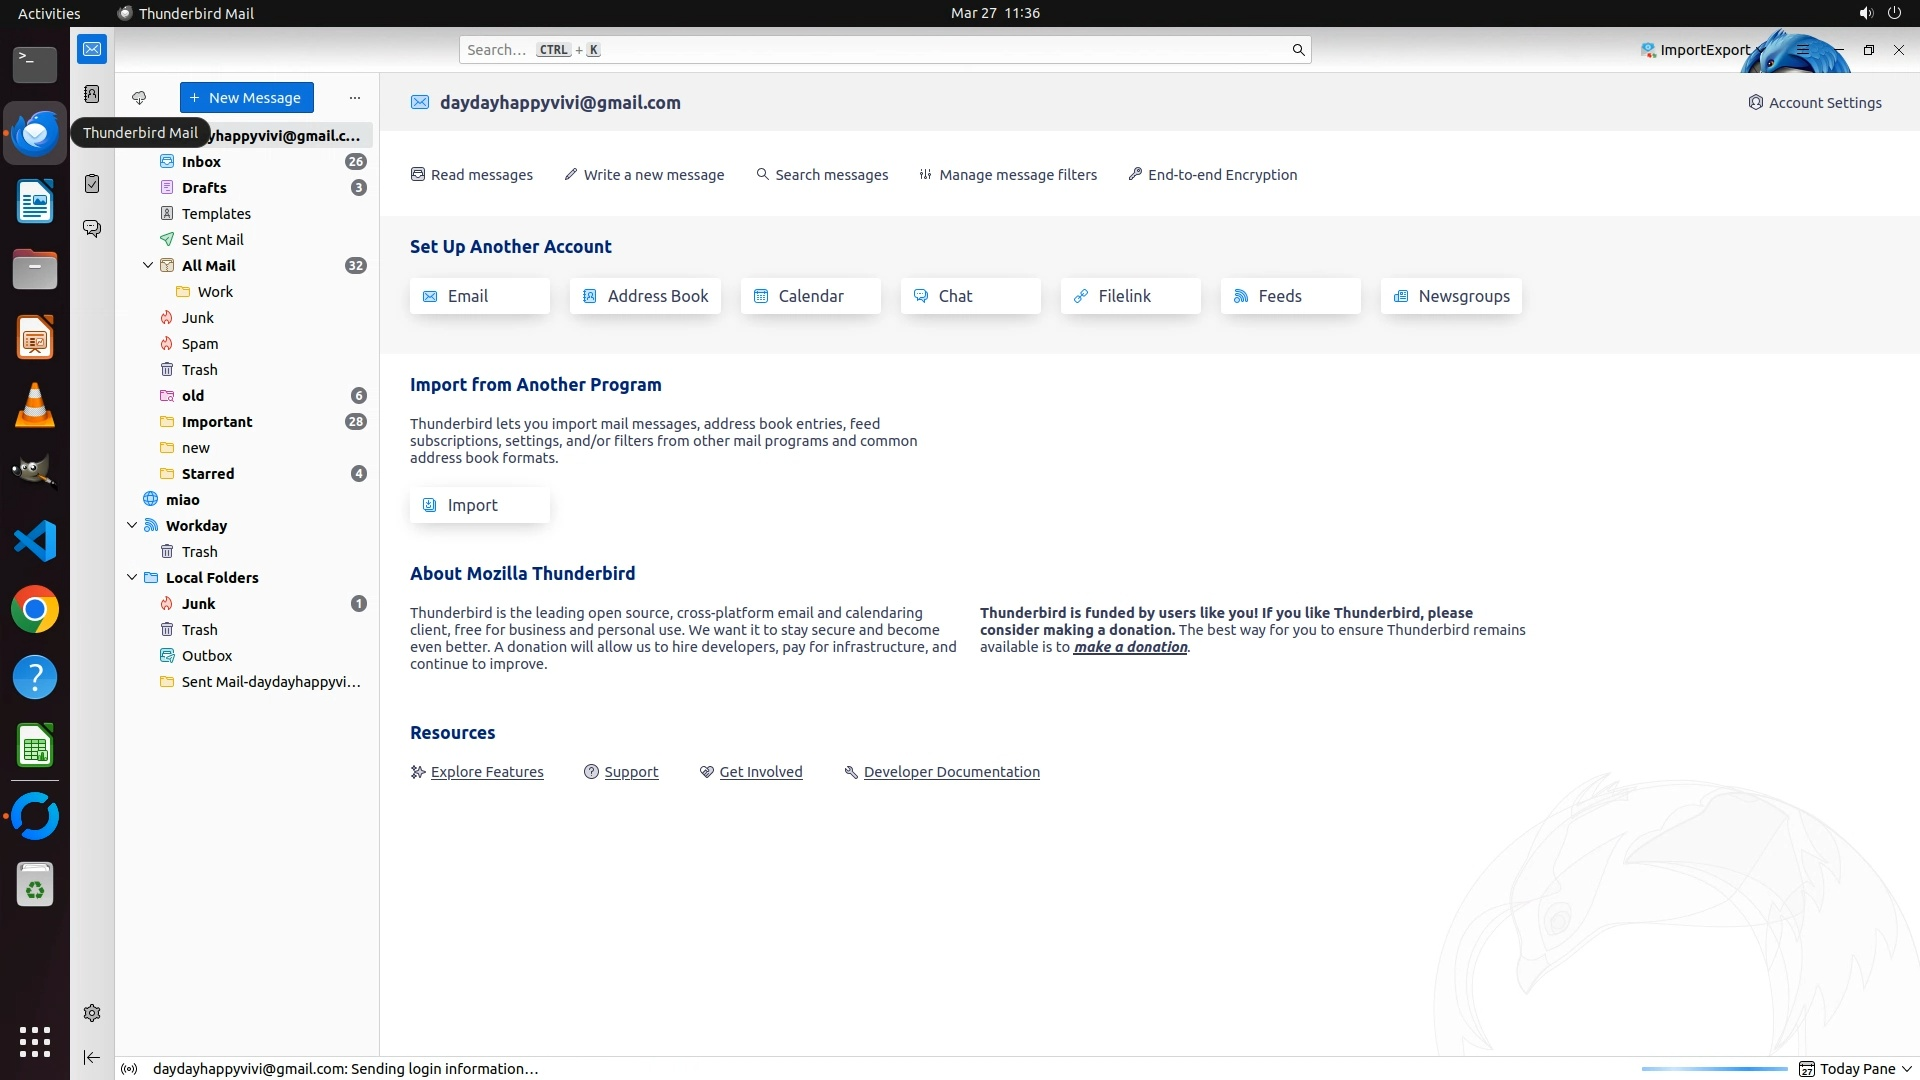
Task: Click the Get Messages cloud icon
Action: (139, 98)
